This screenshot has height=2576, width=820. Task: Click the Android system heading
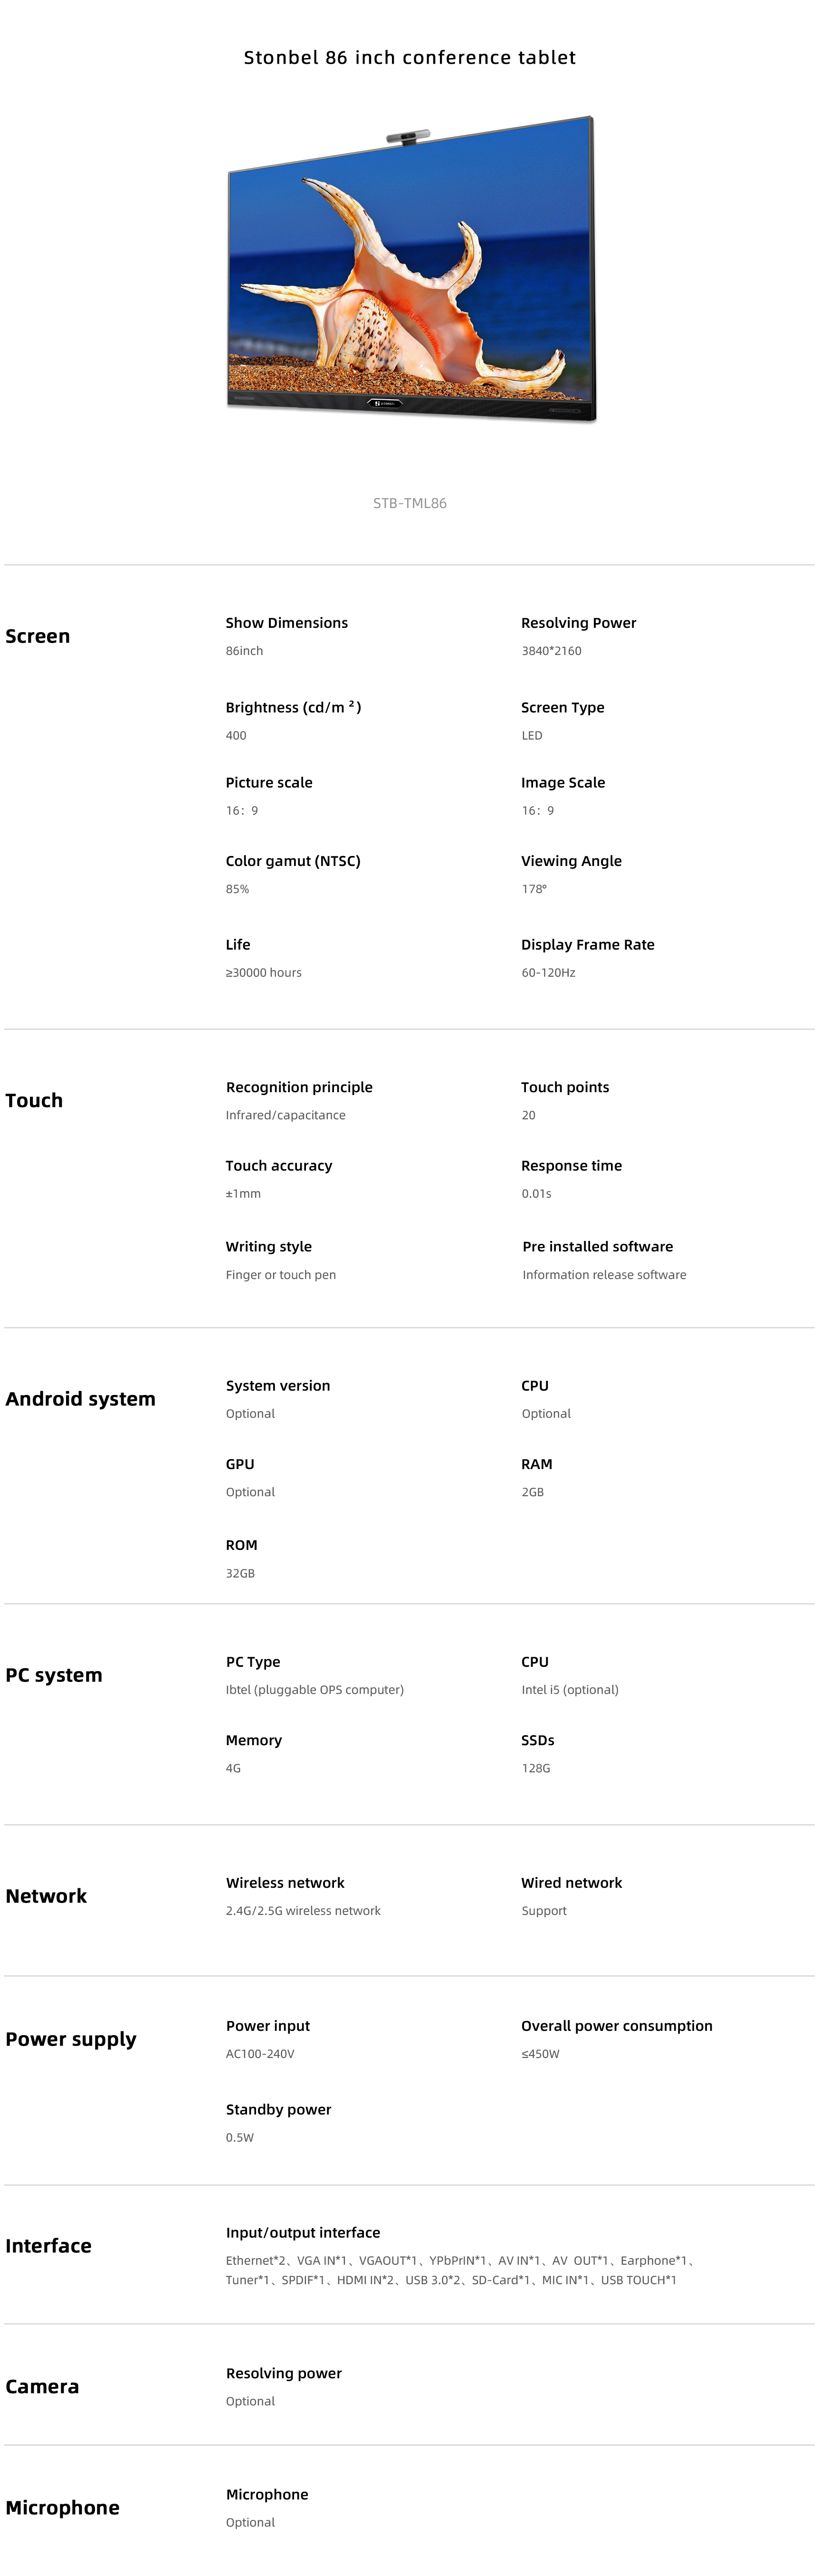80,1399
